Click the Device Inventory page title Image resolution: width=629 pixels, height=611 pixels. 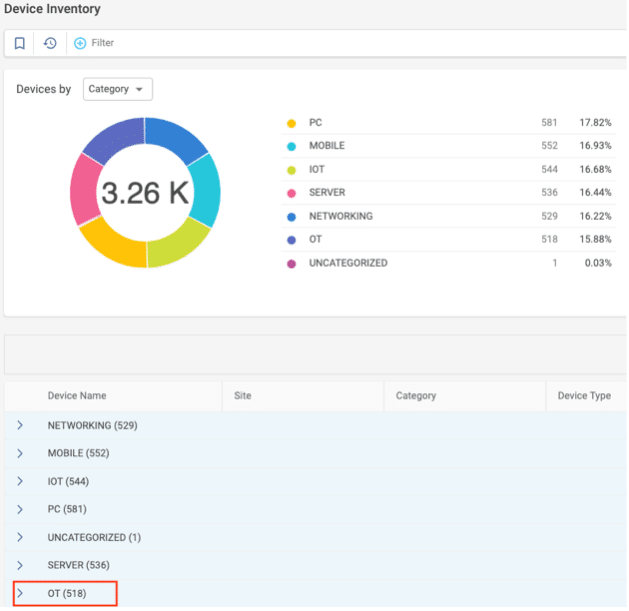[52, 8]
